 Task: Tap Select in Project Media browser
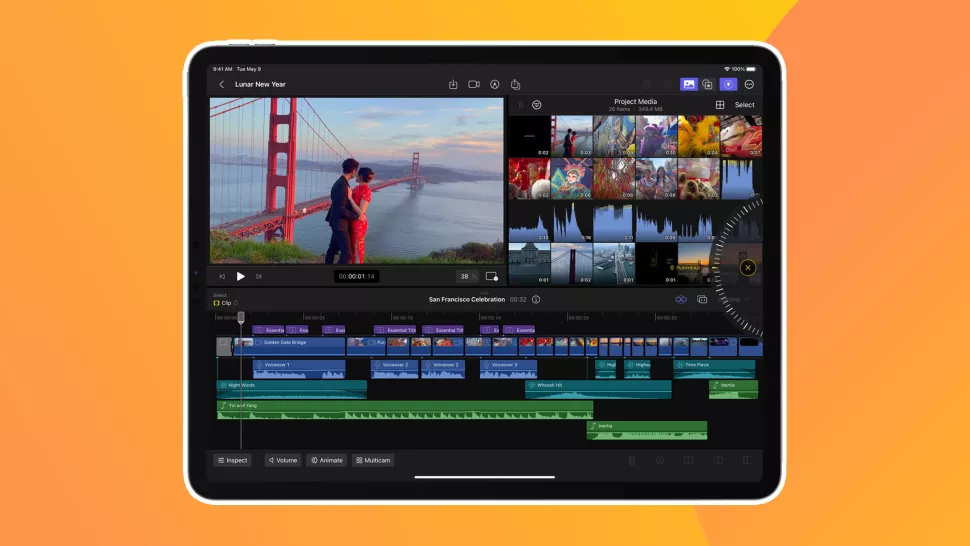pos(744,105)
